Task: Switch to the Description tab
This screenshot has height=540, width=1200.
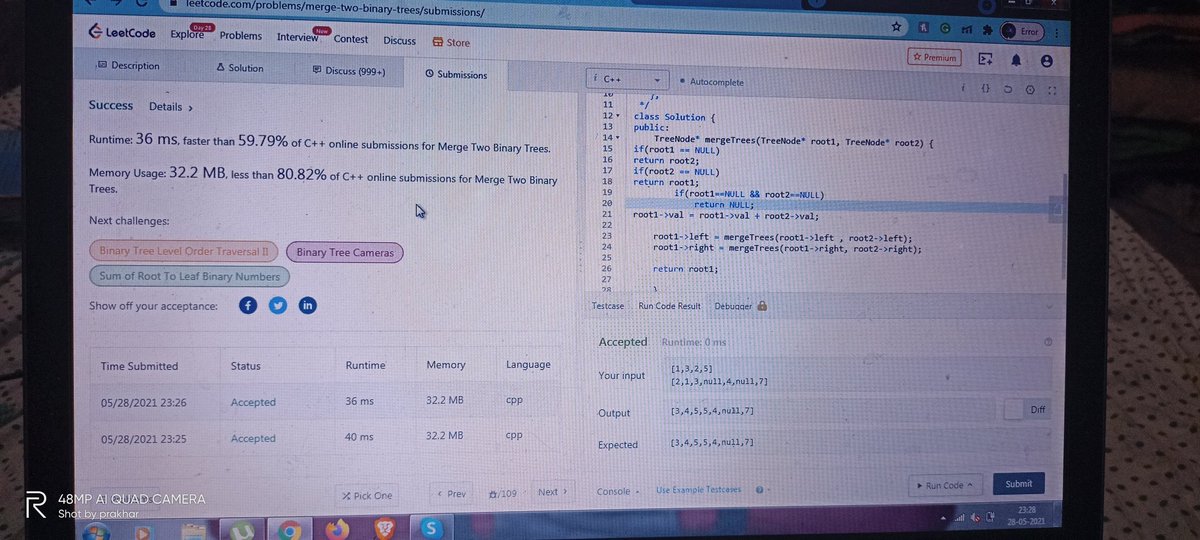Action: 129,66
